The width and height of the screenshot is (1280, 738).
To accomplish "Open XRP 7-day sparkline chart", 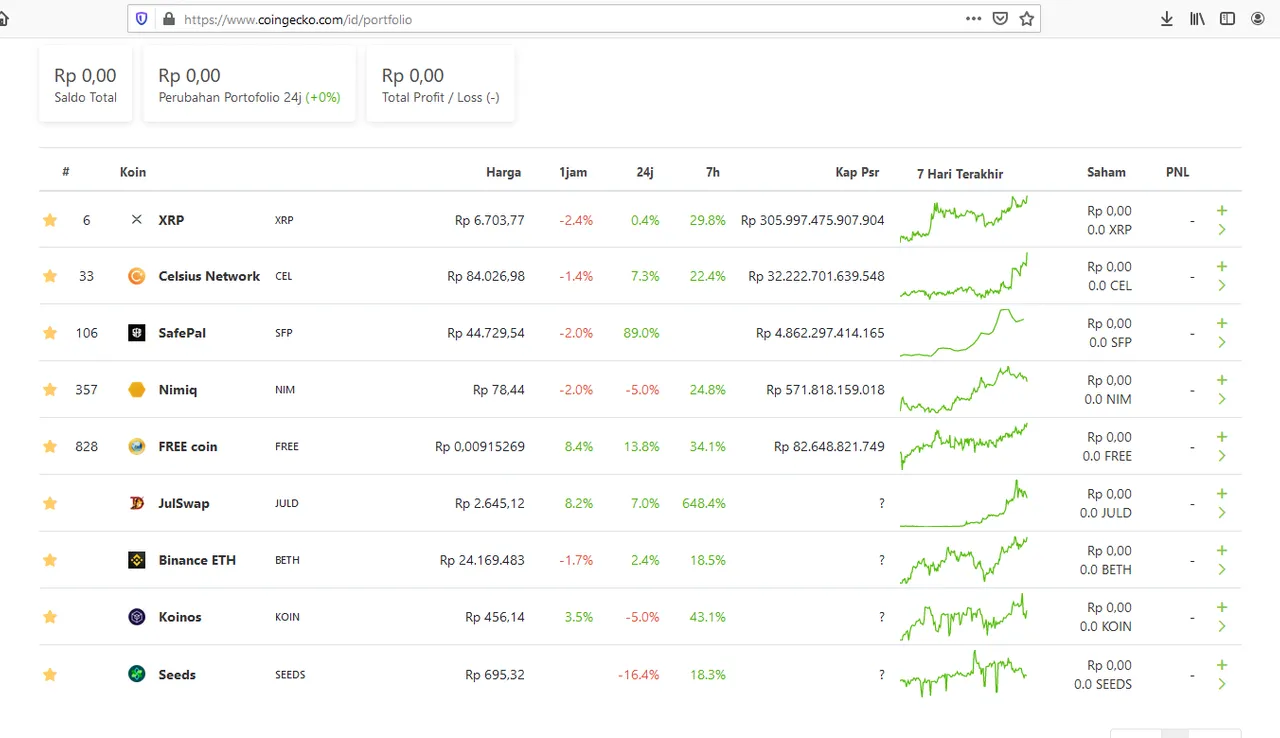I will click(x=964, y=219).
